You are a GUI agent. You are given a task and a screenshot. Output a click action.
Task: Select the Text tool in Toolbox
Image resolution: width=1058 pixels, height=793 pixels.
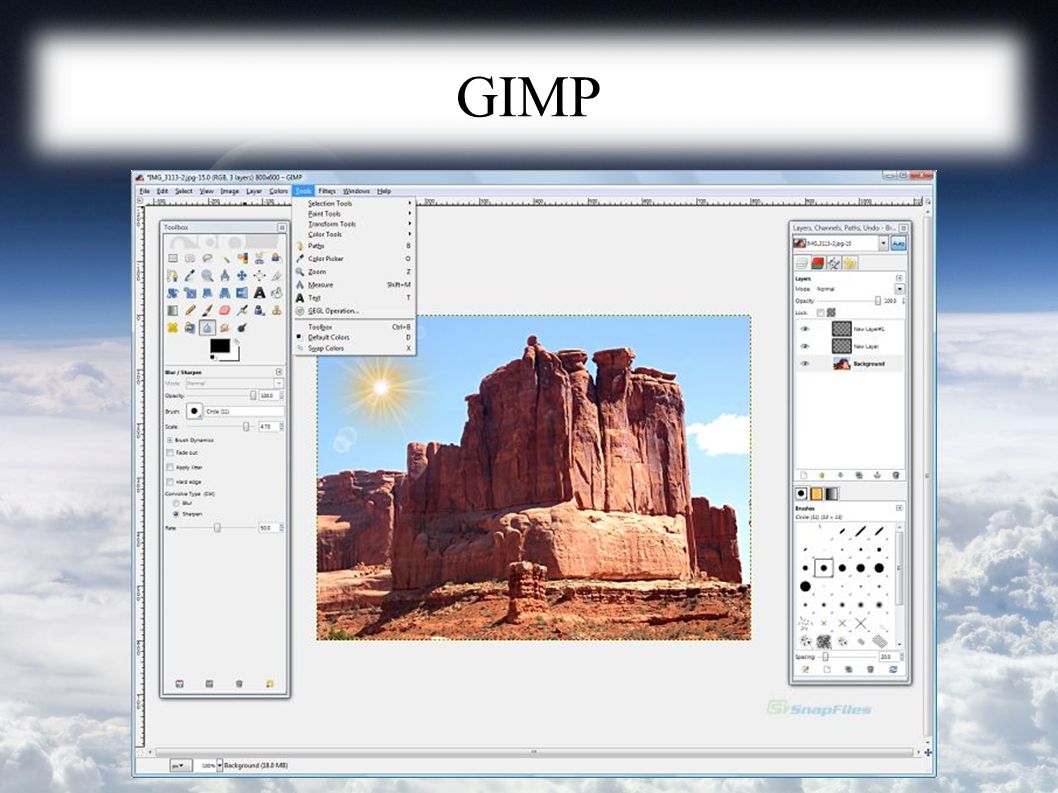click(259, 293)
